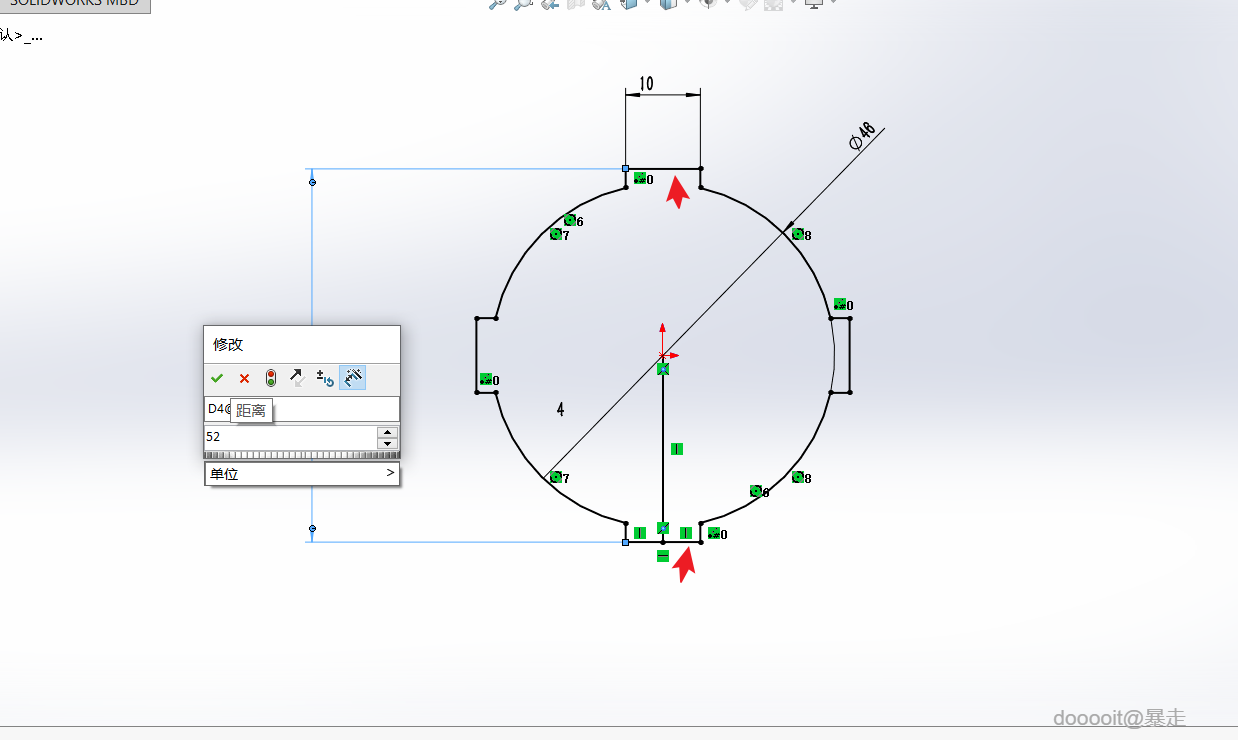Screen dimensions: 1238x740
Task: Select the relation icon 0 near the left slot
Action: (489, 379)
